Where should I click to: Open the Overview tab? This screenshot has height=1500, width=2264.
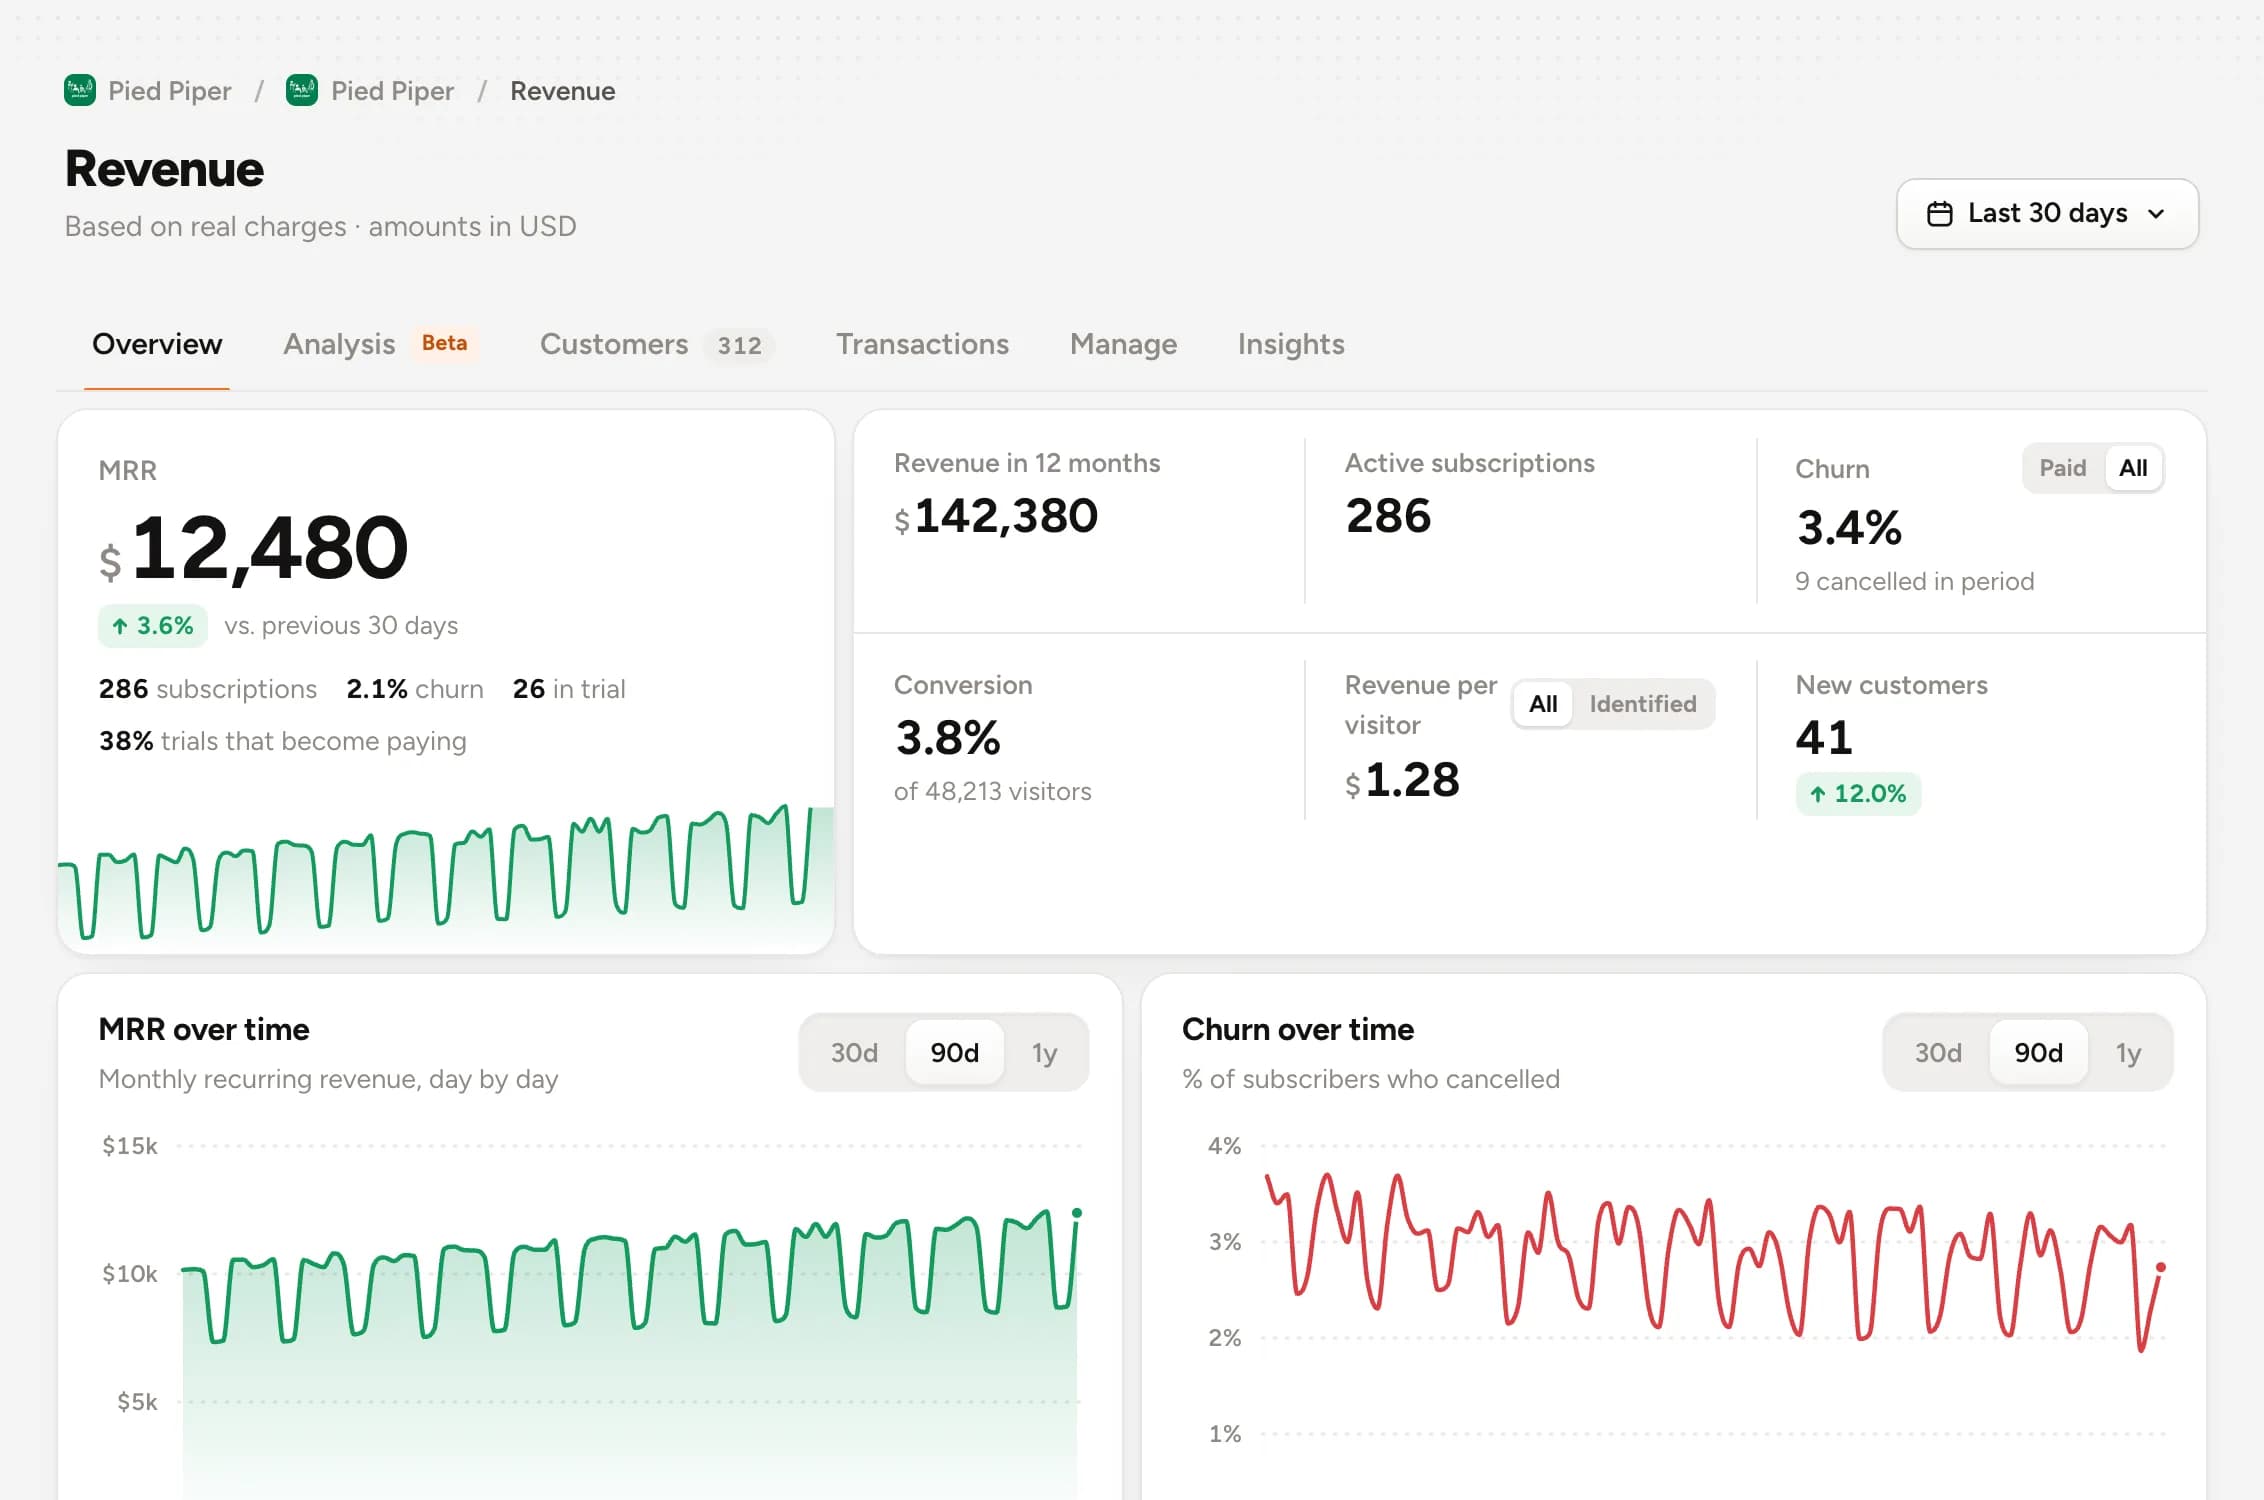click(x=157, y=344)
